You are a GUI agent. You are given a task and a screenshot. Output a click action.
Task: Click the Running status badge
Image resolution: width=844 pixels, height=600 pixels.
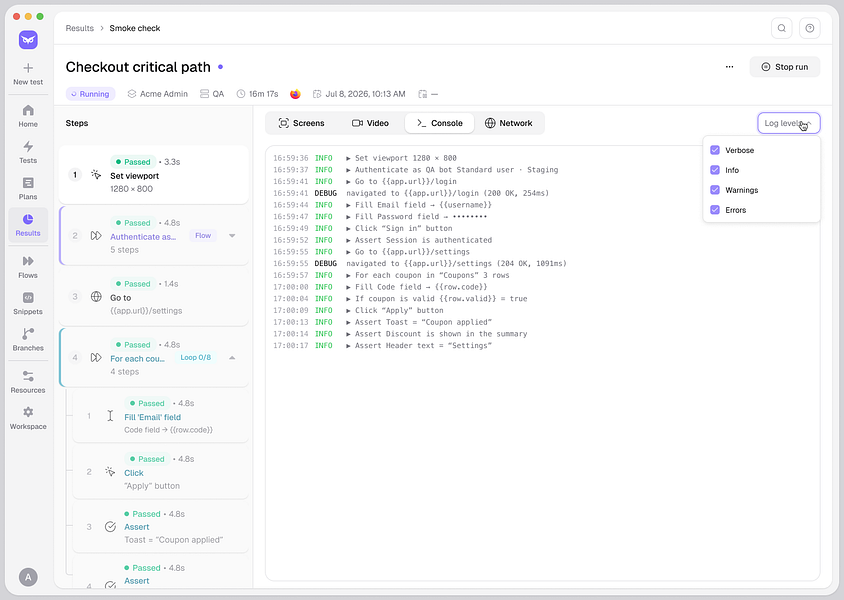click(x=90, y=94)
